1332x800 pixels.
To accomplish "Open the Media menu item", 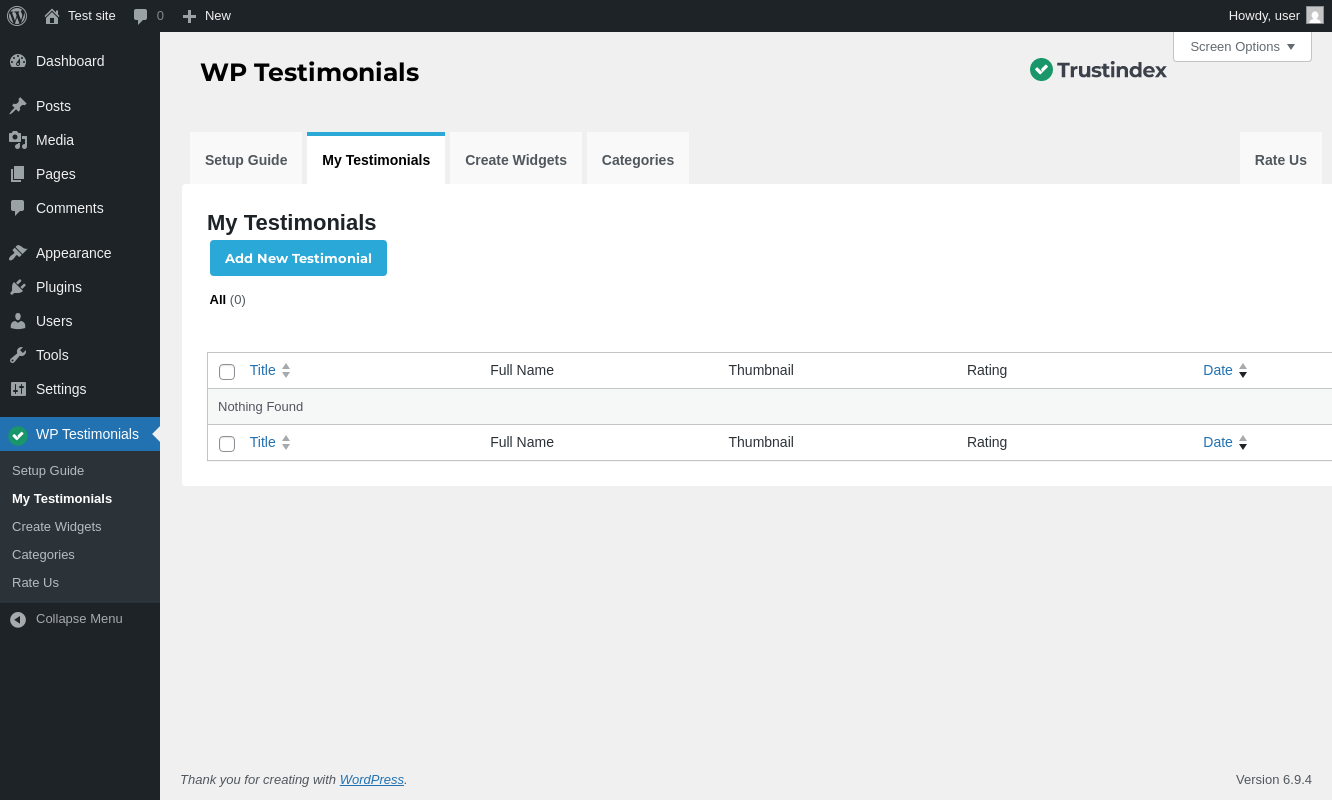I will (x=80, y=140).
